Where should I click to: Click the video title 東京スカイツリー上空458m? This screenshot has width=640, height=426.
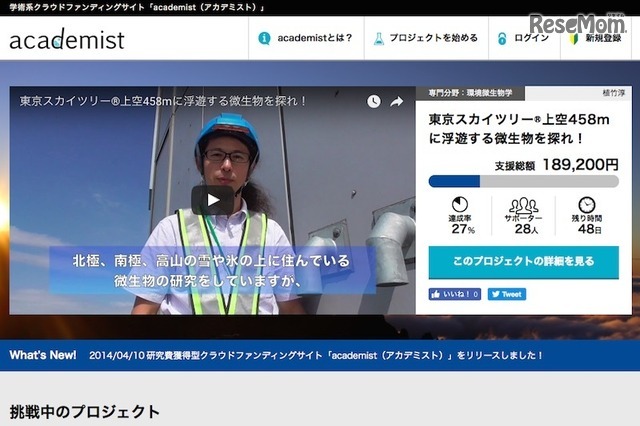[162, 101]
